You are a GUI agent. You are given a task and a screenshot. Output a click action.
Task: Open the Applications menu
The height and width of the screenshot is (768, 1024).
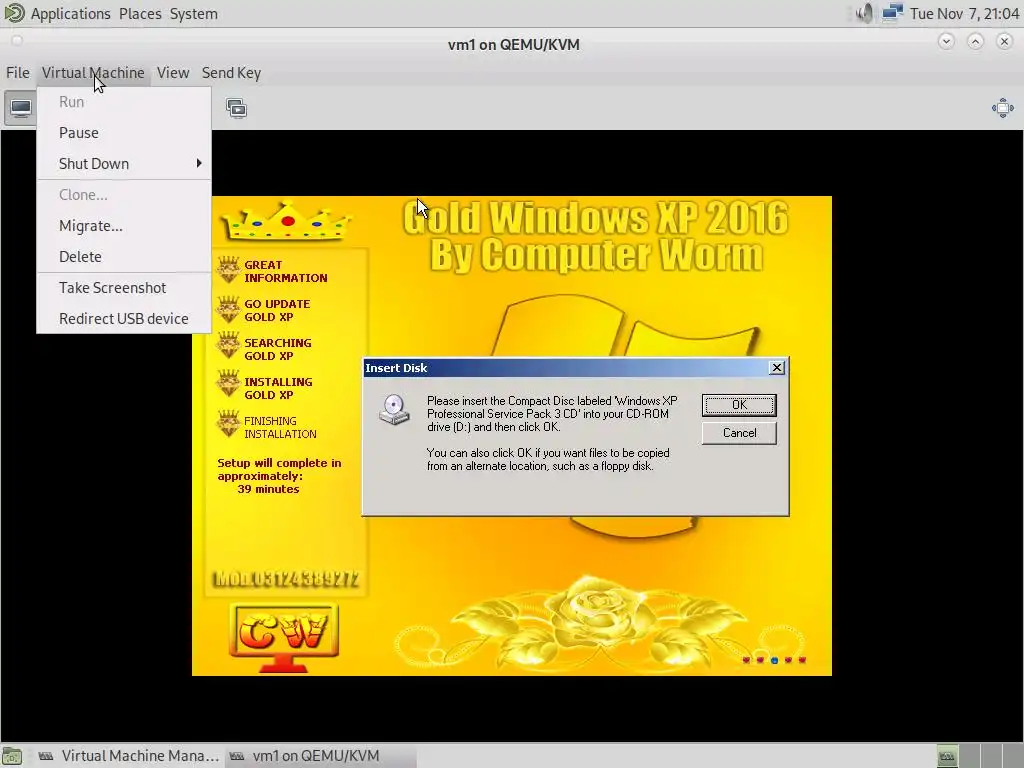click(70, 14)
